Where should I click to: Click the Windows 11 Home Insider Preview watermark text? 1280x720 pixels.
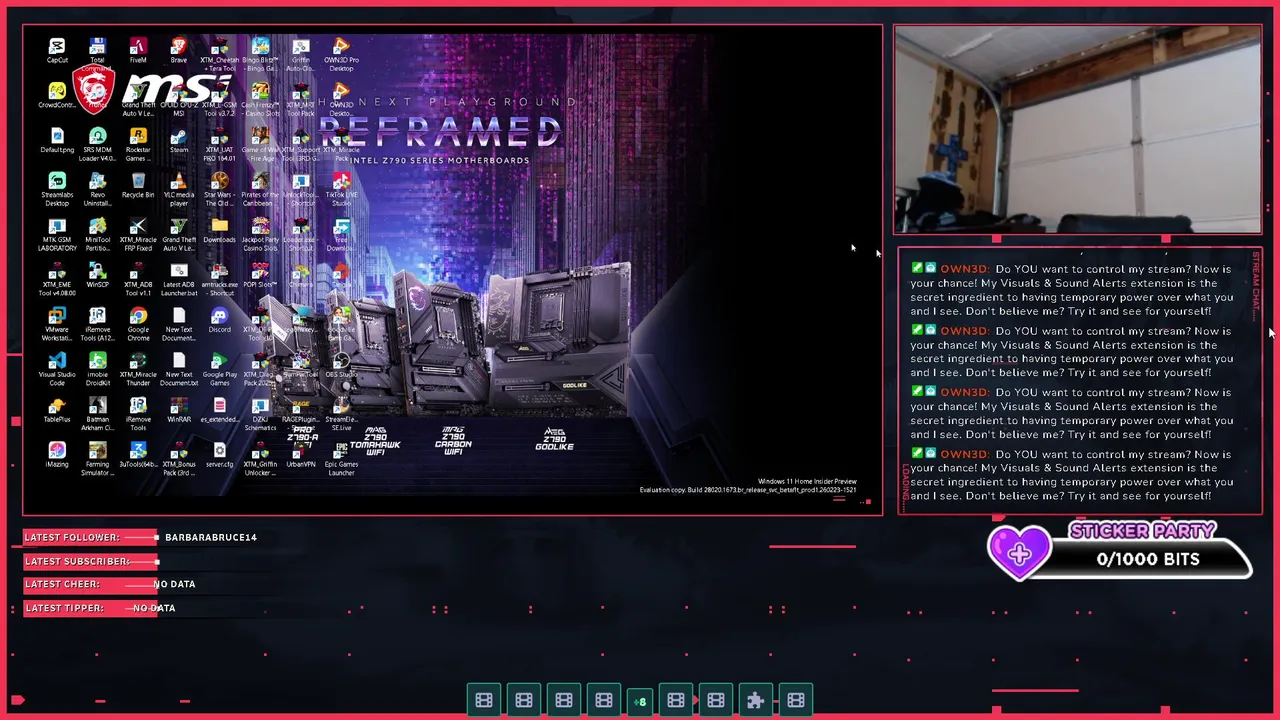tap(807, 482)
